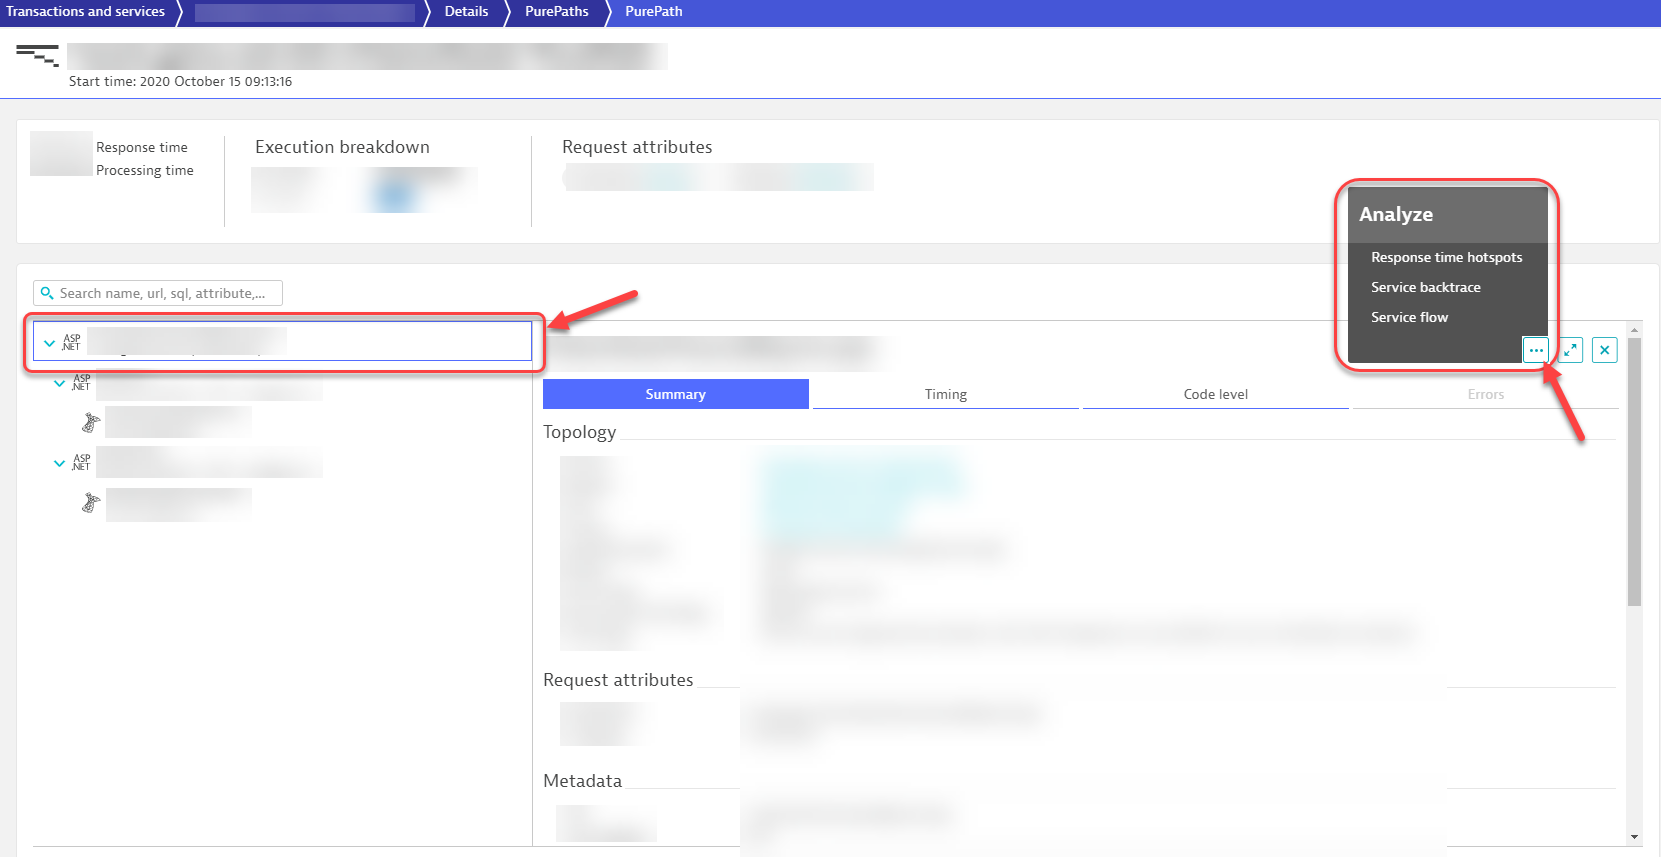Select the first child service icon in tree

pyautogui.click(x=90, y=423)
